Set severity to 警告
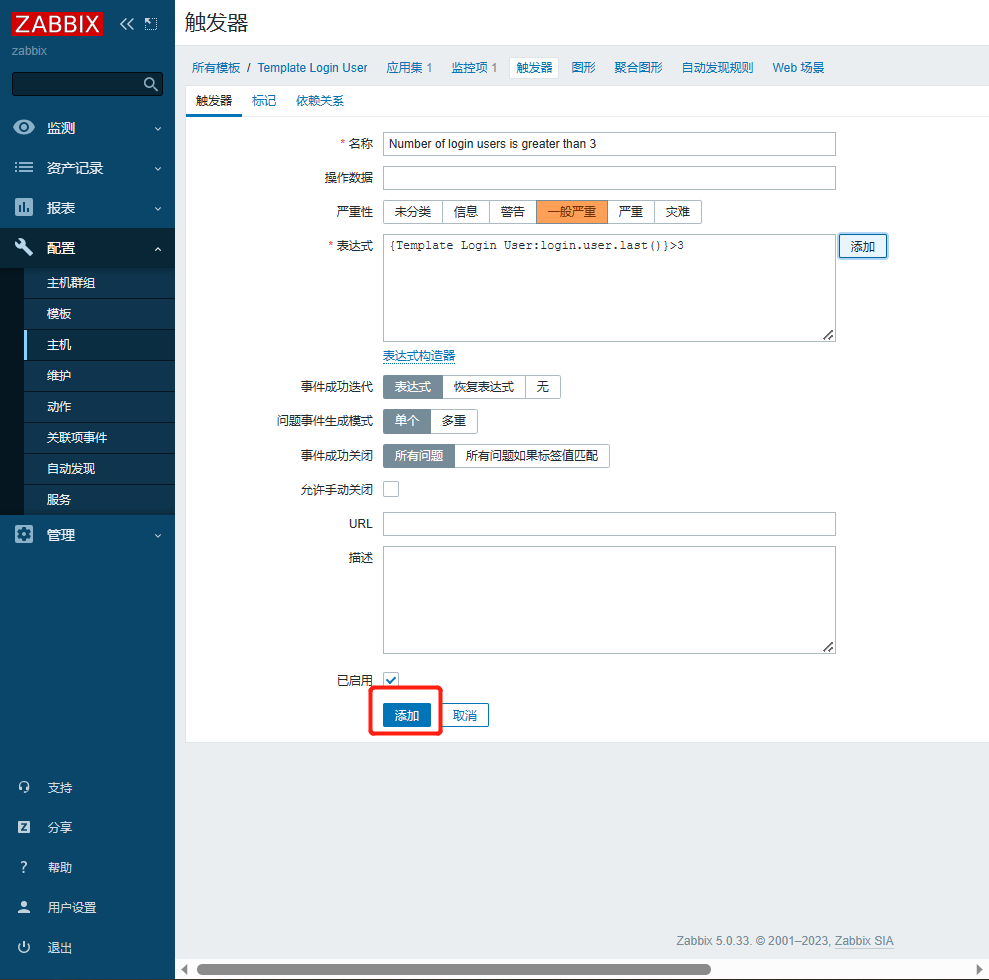Screen dimensions: 989x980 [513, 212]
